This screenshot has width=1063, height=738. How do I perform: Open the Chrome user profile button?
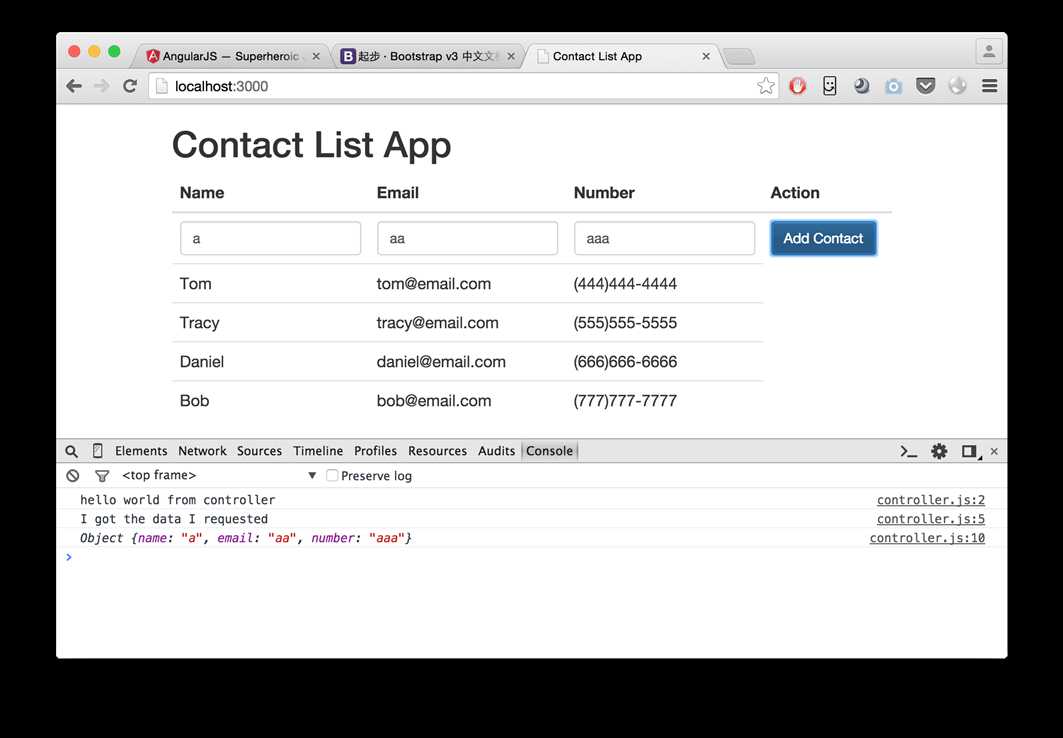(x=989, y=52)
